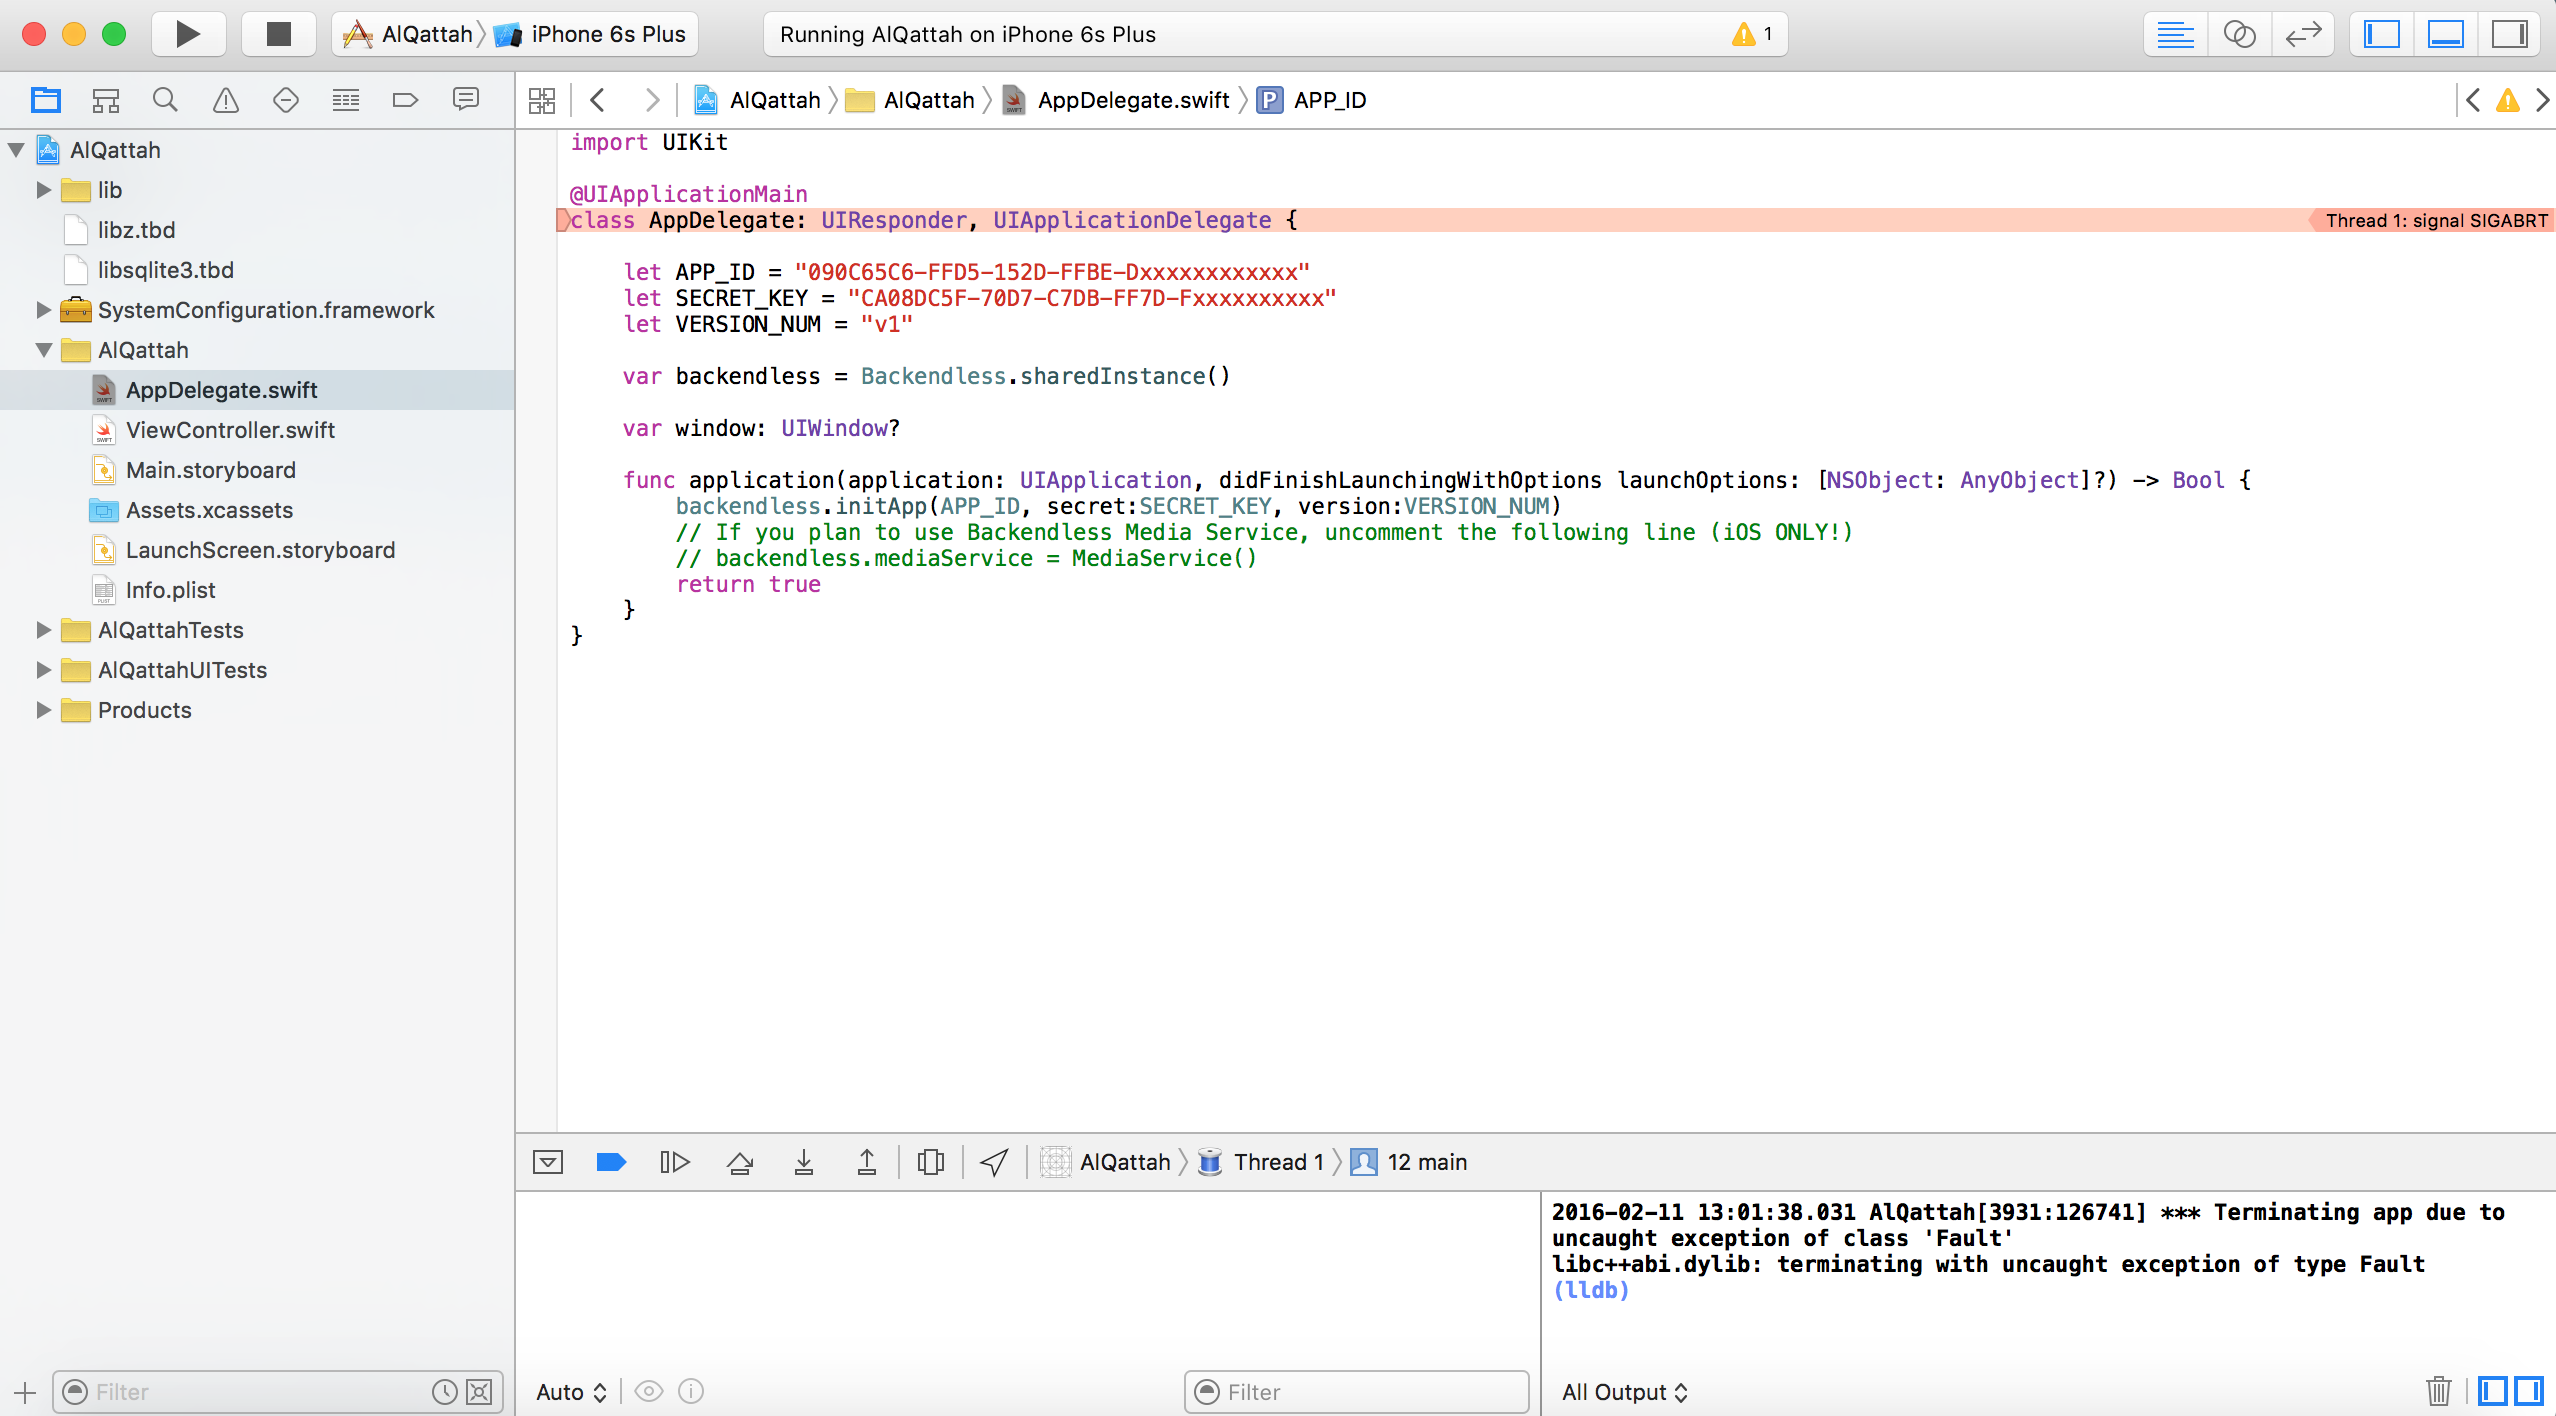Jump to previous issue arrow
This screenshot has width=2556, height=1416.
pyautogui.click(x=2474, y=100)
